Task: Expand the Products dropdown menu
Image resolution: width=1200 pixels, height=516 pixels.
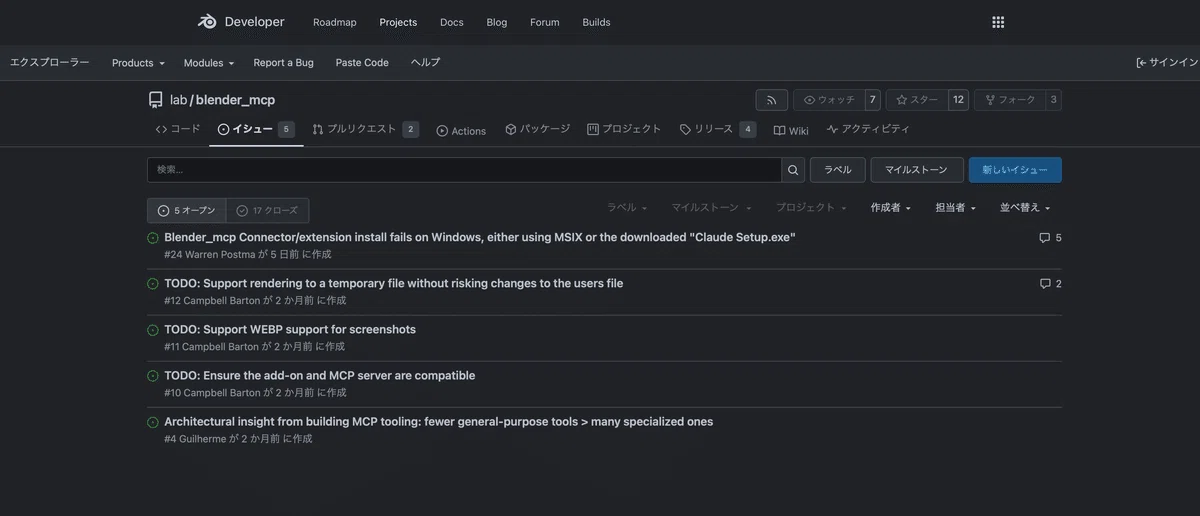Action: point(138,62)
